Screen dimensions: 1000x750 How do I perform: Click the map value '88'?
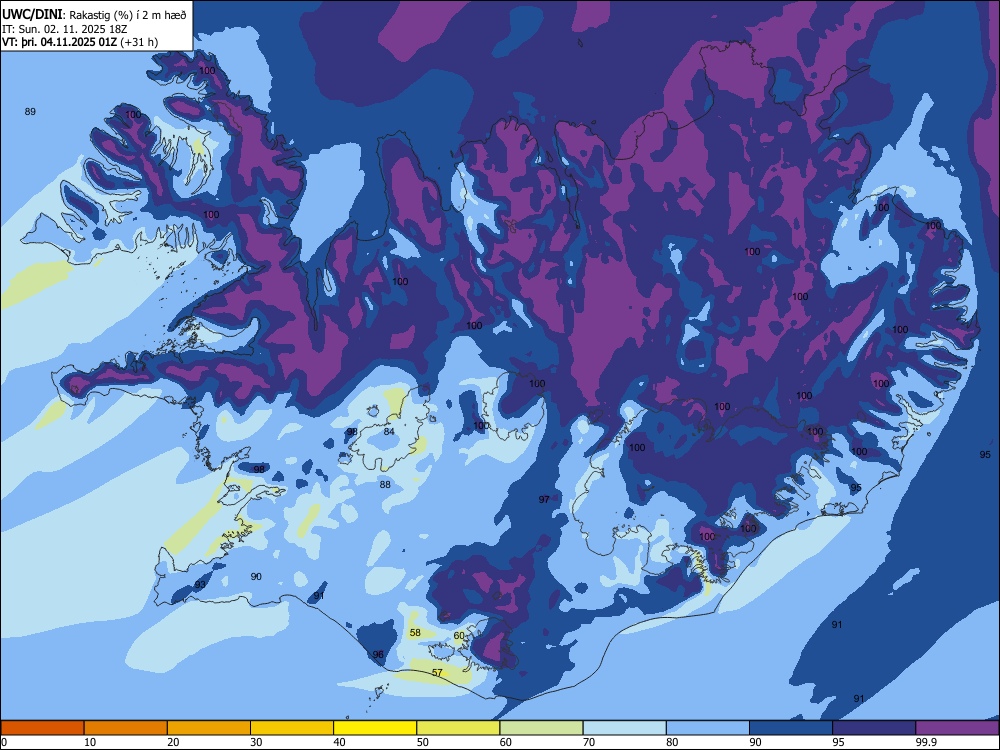[x=385, y=485]
